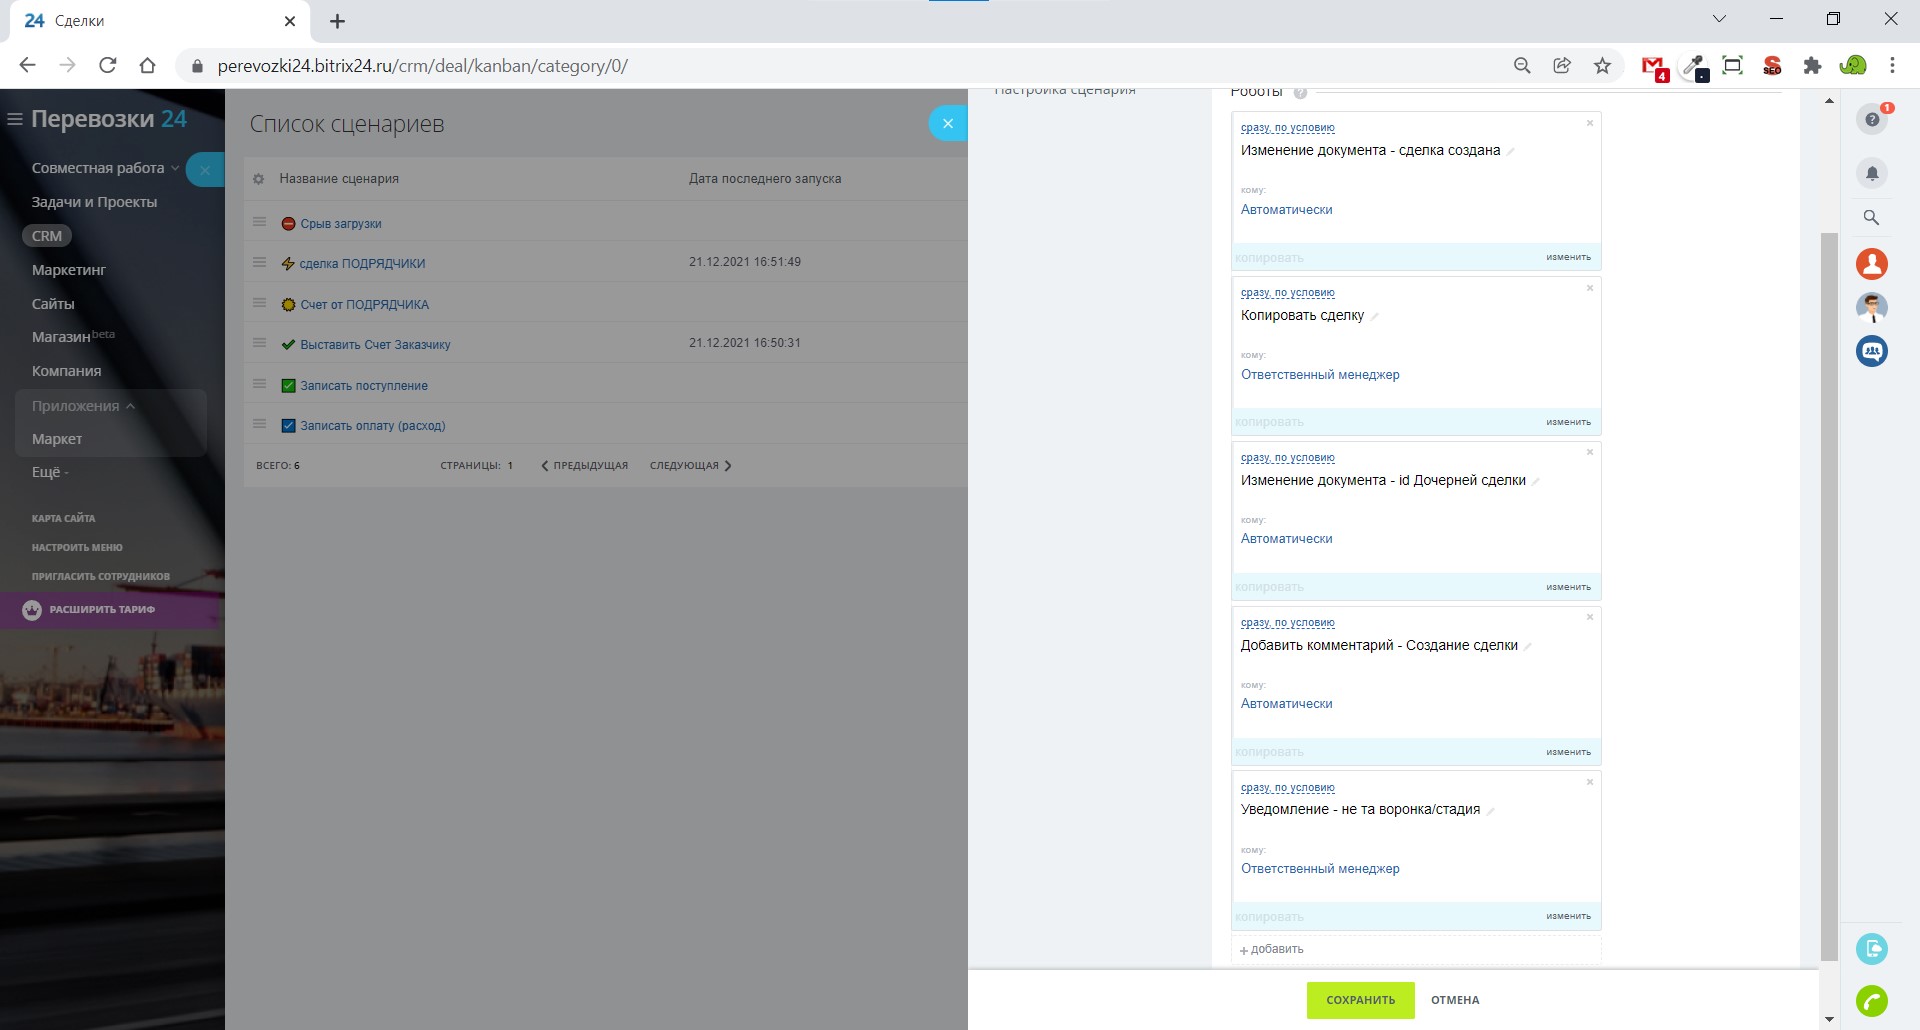Image resolution: width=1920 pixels, height=1030 pixels.
Task: Change timing of 'Изменение документа - id Дочерней сделки'
Action: point(1288,458)
